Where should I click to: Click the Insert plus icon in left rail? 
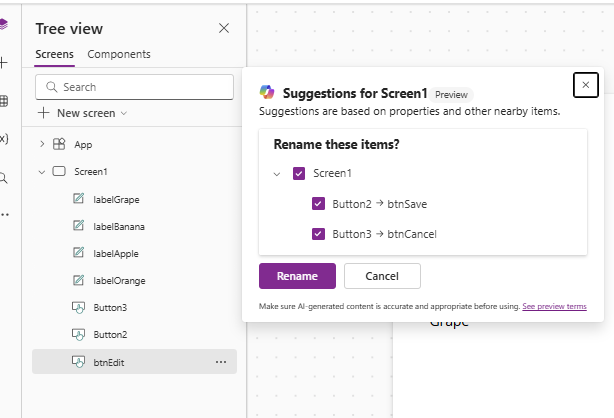3,63
